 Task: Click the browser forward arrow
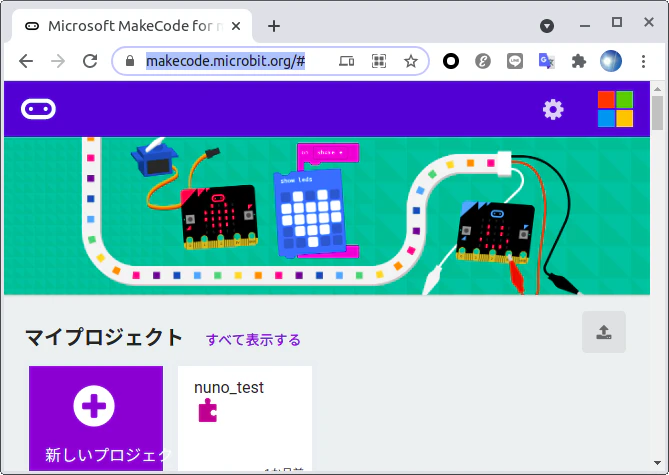58,61
